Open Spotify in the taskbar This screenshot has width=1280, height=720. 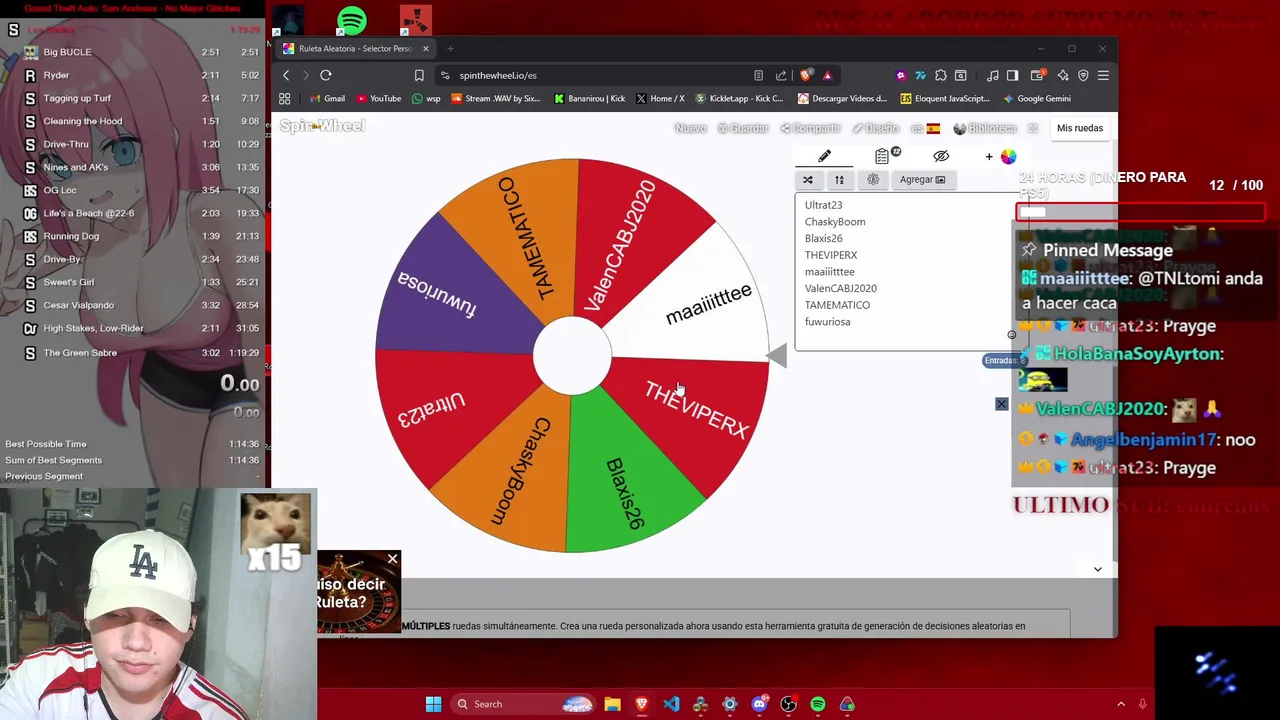[818, 704]
